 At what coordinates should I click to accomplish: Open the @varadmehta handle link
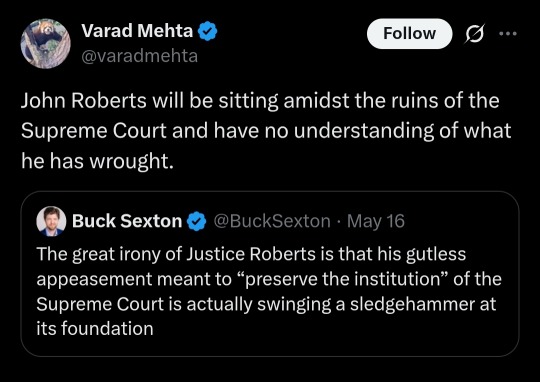(x=139, y=56)
